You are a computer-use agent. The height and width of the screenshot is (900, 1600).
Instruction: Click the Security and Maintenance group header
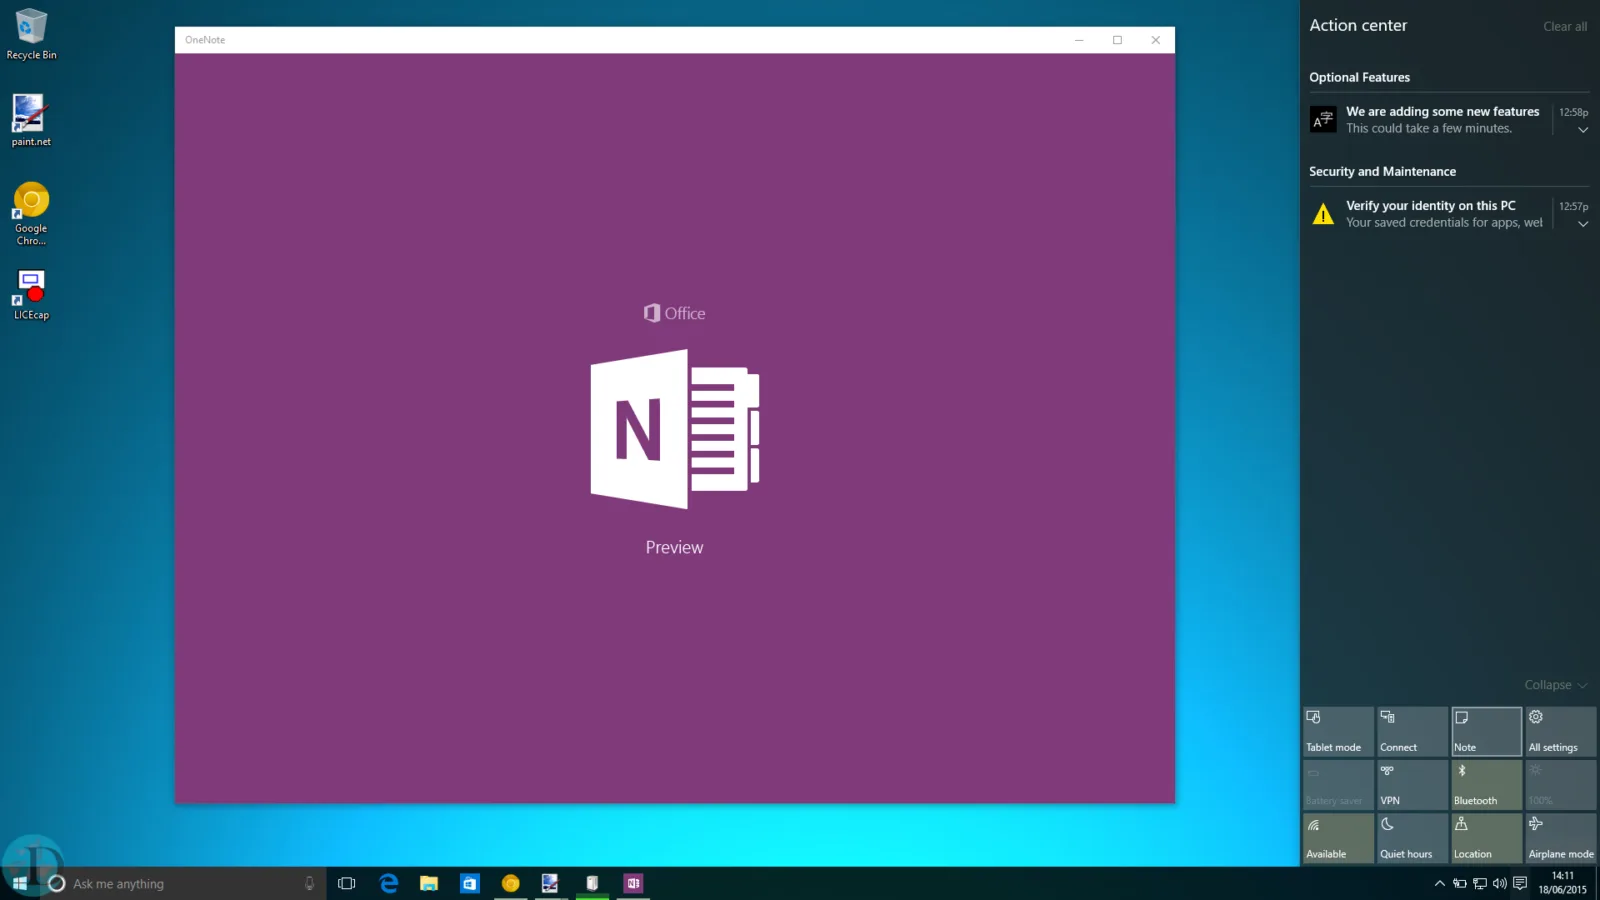coord(1382,172)
